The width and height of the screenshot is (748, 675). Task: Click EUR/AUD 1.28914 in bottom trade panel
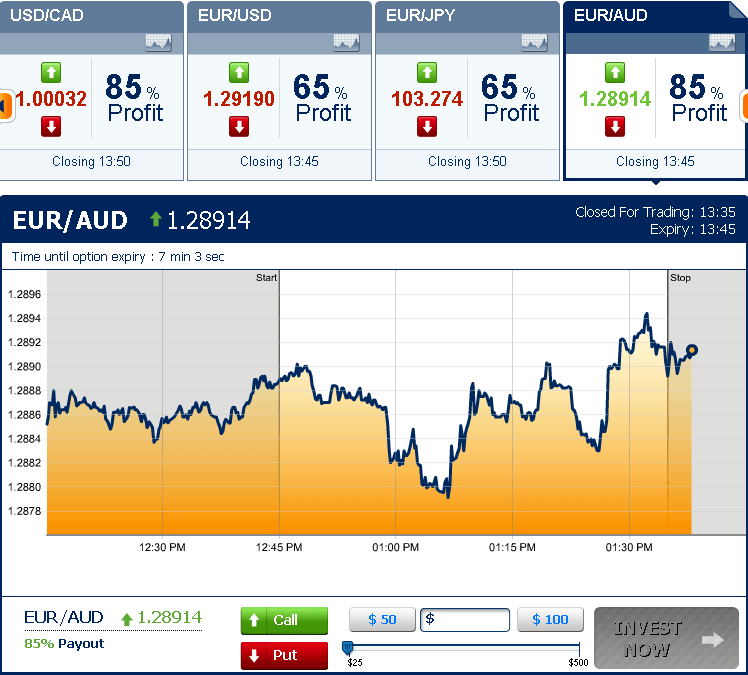coord(113,618)
